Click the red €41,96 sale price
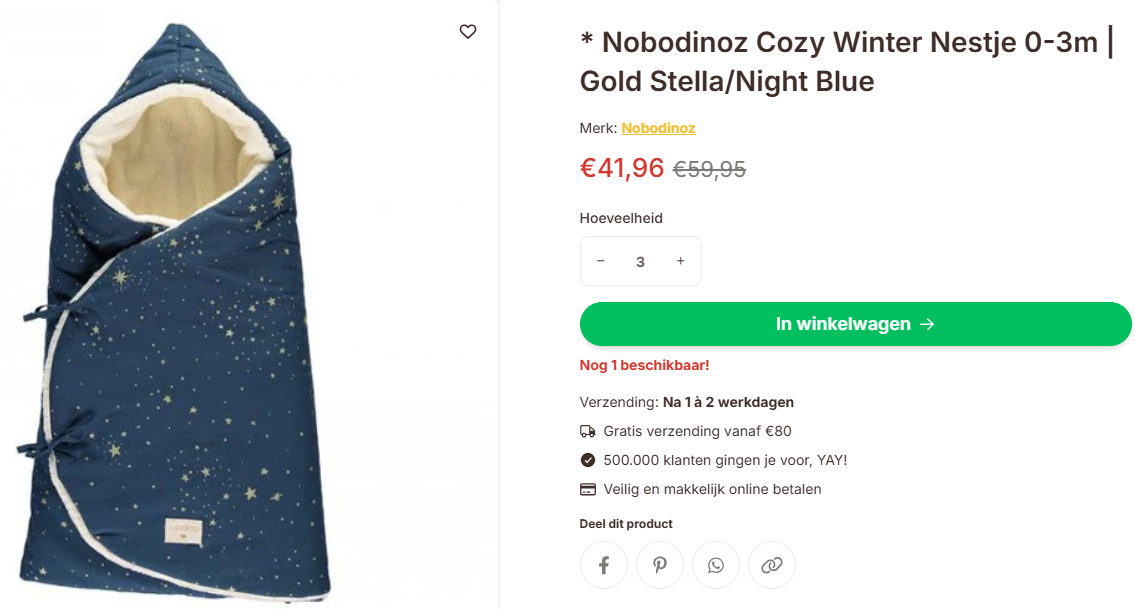Image resolution: width=1135 pixels, height=609 pixels. tap(622, 168)
